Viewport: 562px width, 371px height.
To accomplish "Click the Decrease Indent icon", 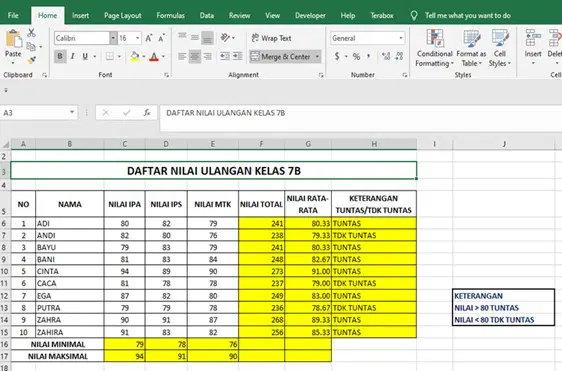I will click(x=225, y=56).
